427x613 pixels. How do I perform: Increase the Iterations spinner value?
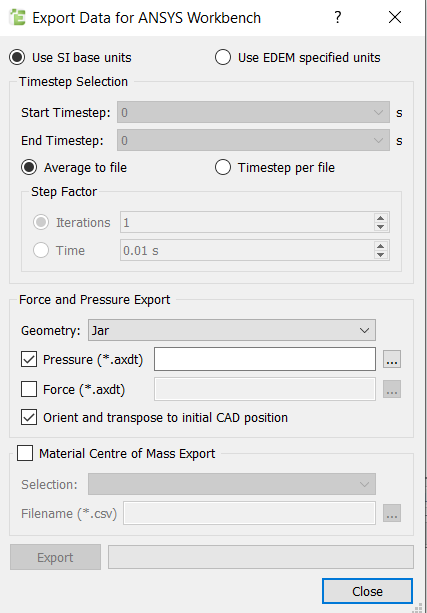tap(381, 218)
